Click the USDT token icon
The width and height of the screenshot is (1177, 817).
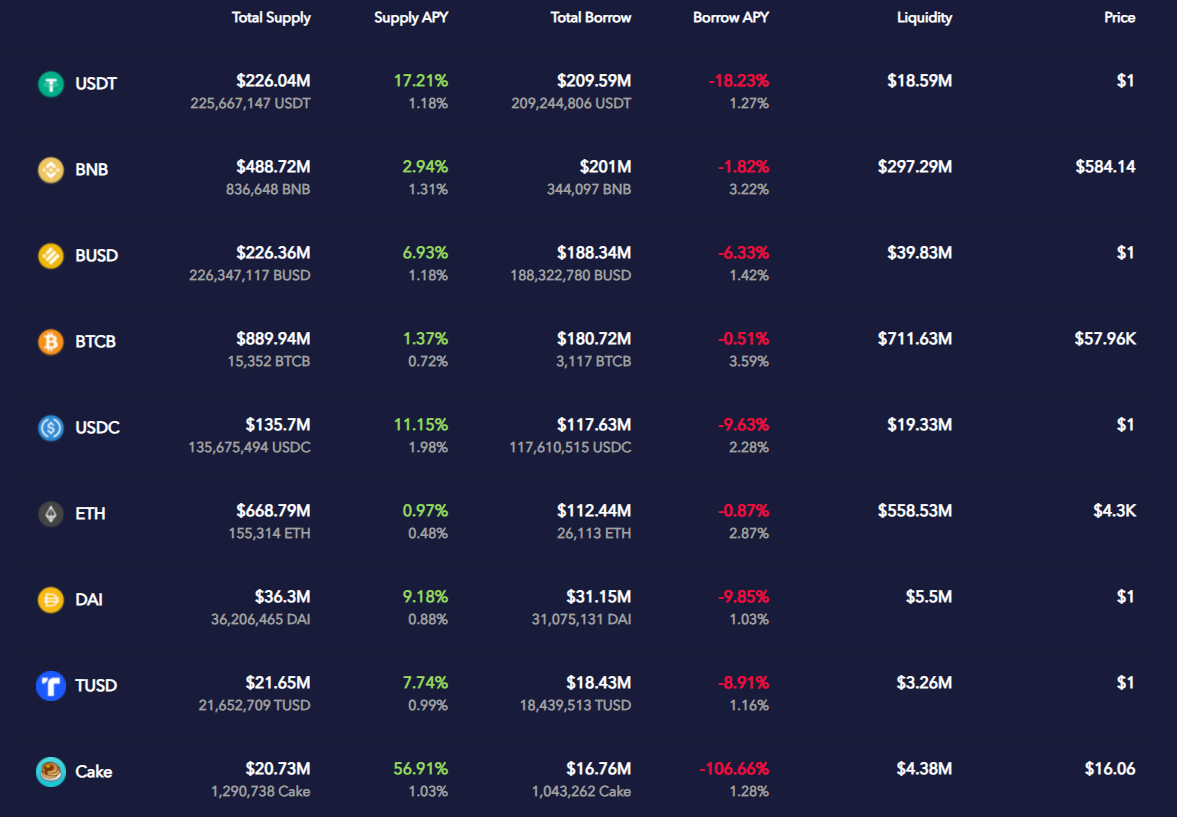click(51, 83)
